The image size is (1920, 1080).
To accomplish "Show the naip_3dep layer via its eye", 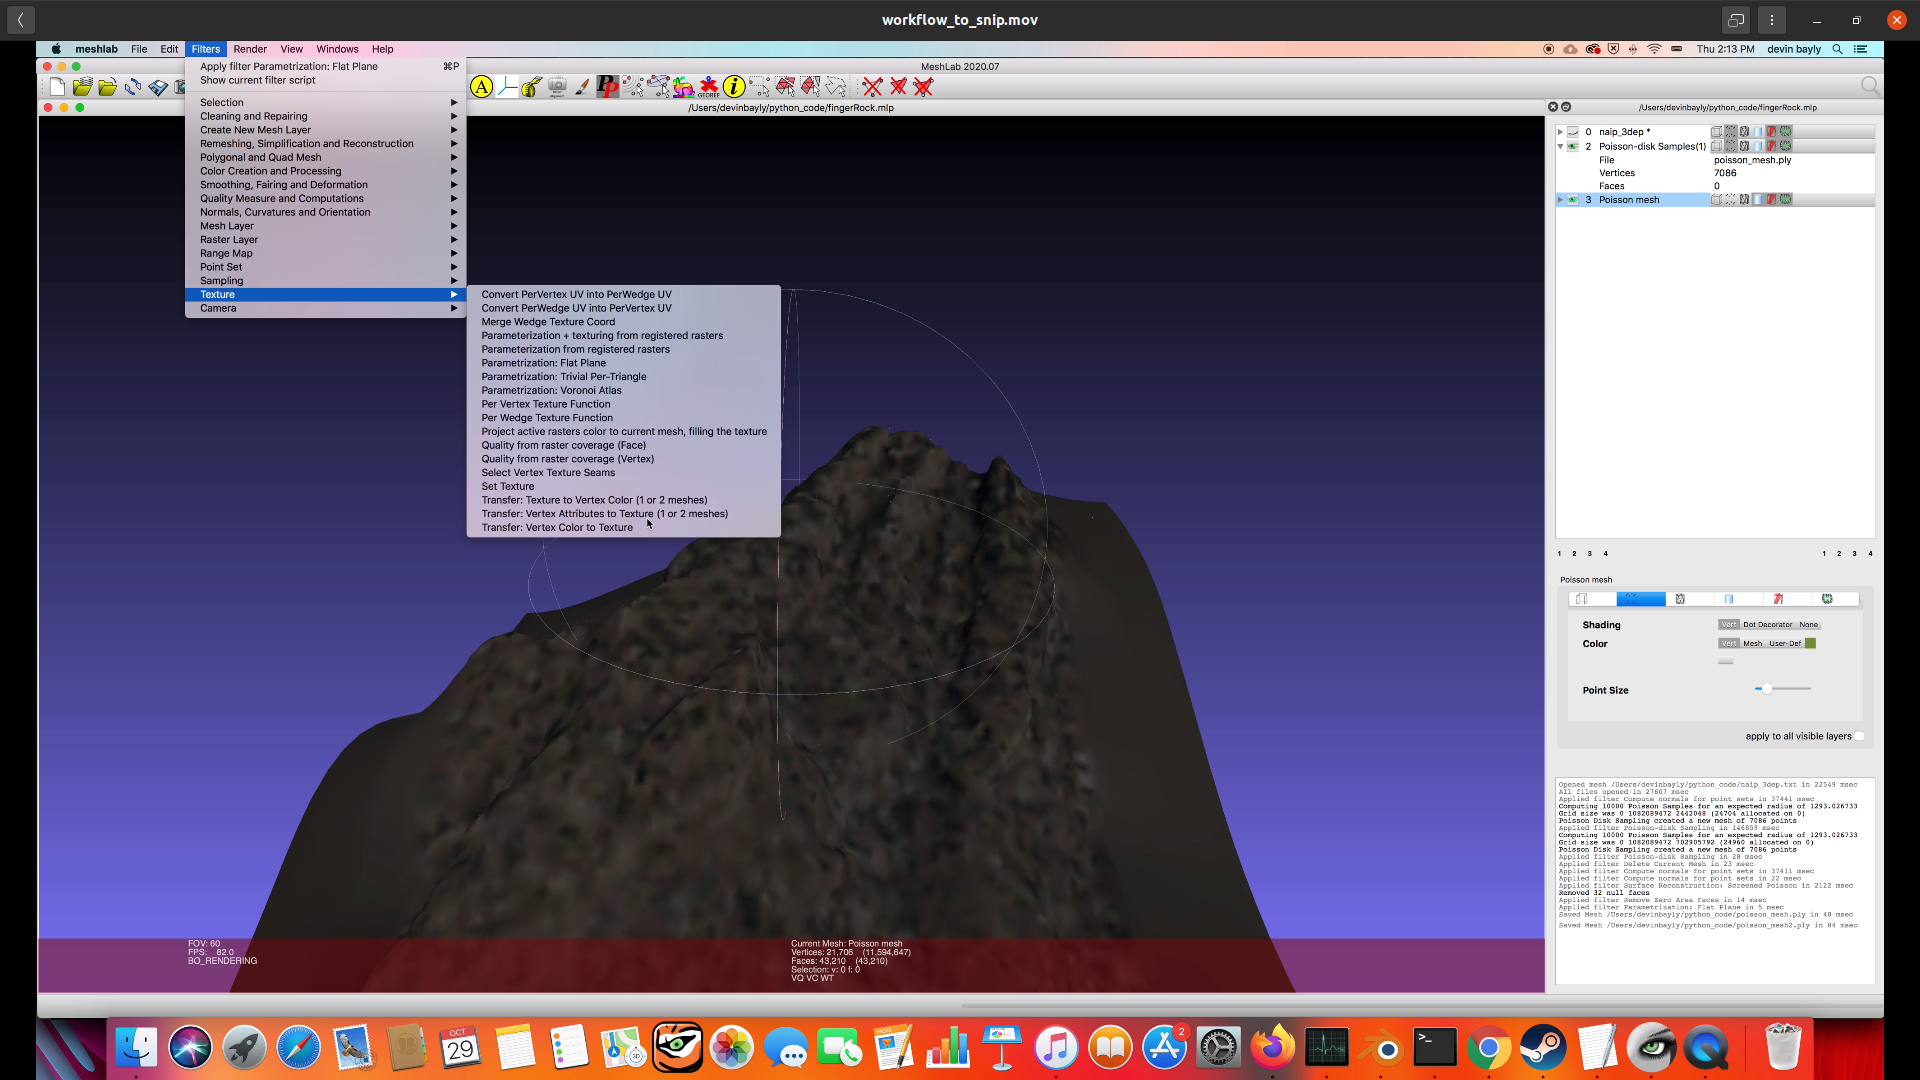I will [1573, 132].
